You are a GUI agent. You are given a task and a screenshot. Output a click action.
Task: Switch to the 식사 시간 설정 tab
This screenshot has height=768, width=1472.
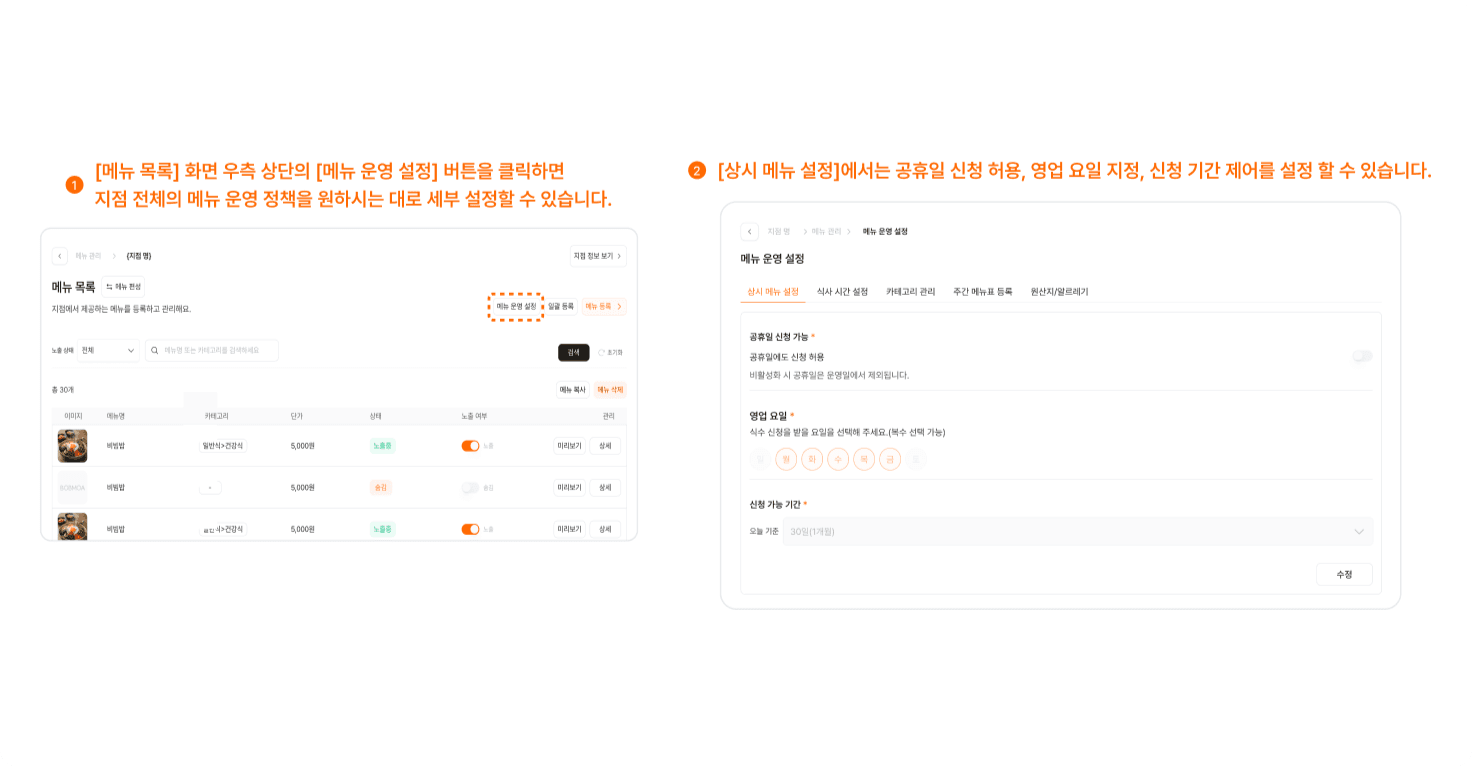coord(842,292)
